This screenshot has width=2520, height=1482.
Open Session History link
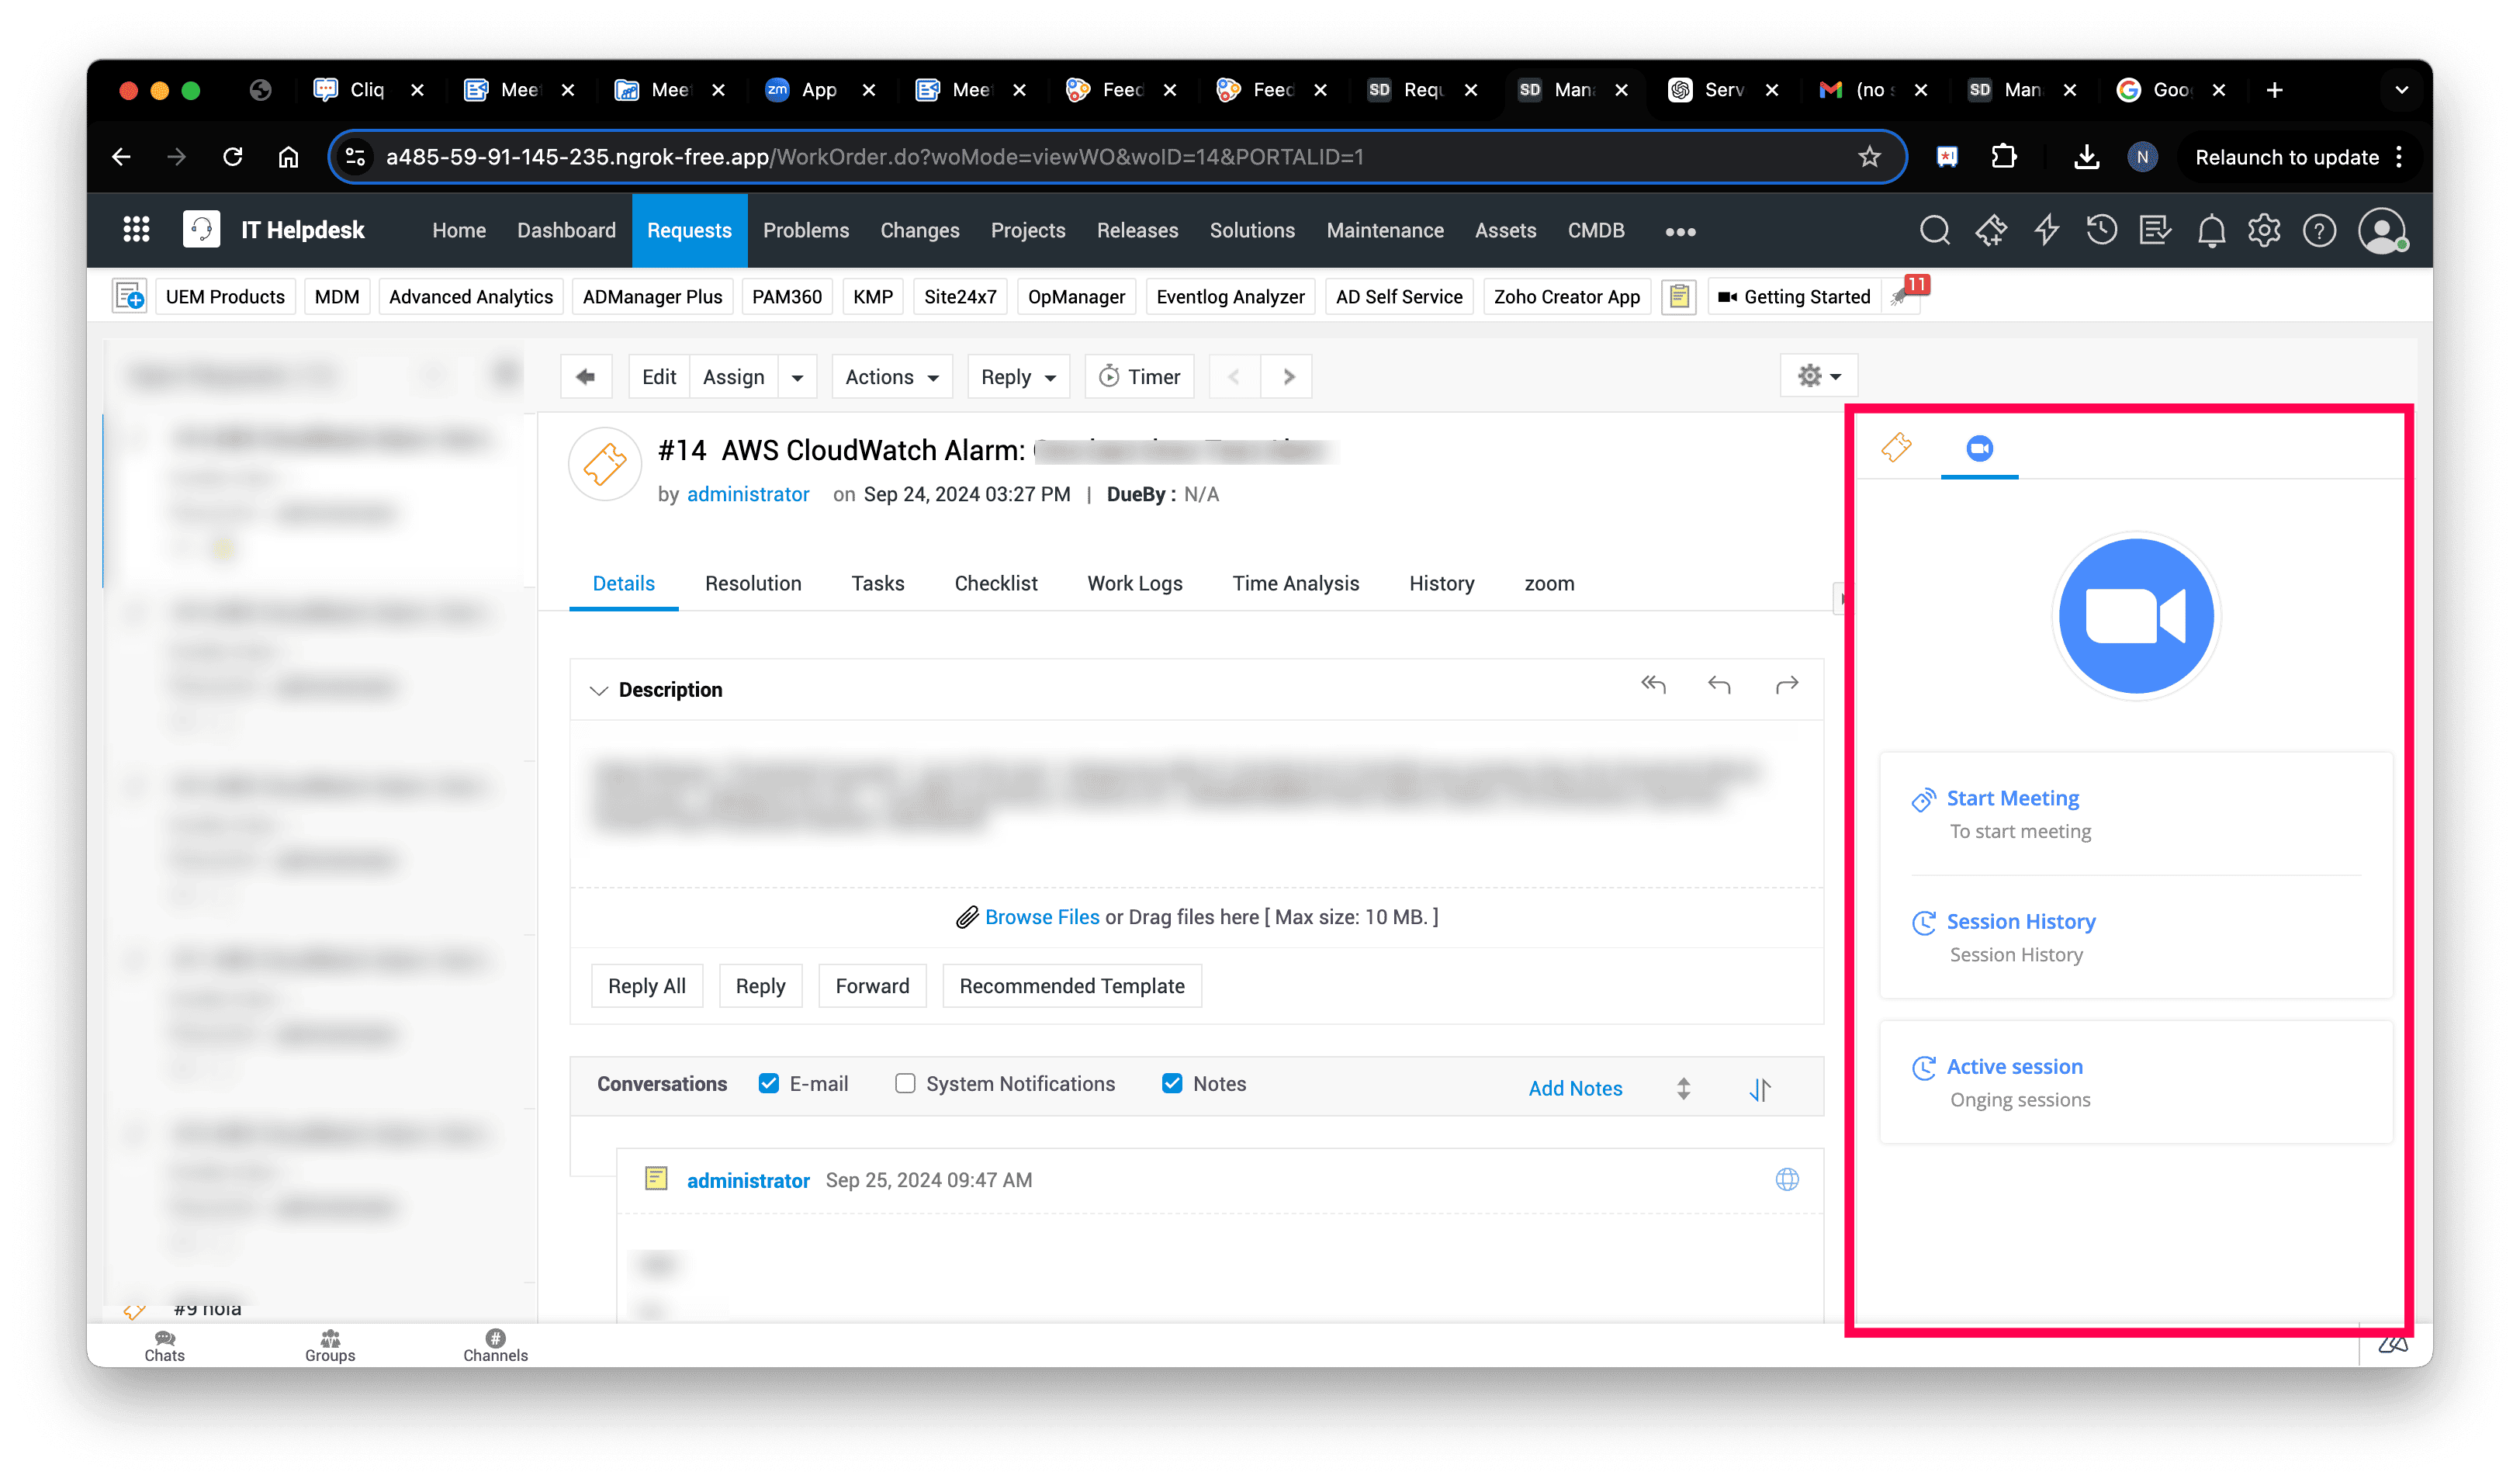2020,920
